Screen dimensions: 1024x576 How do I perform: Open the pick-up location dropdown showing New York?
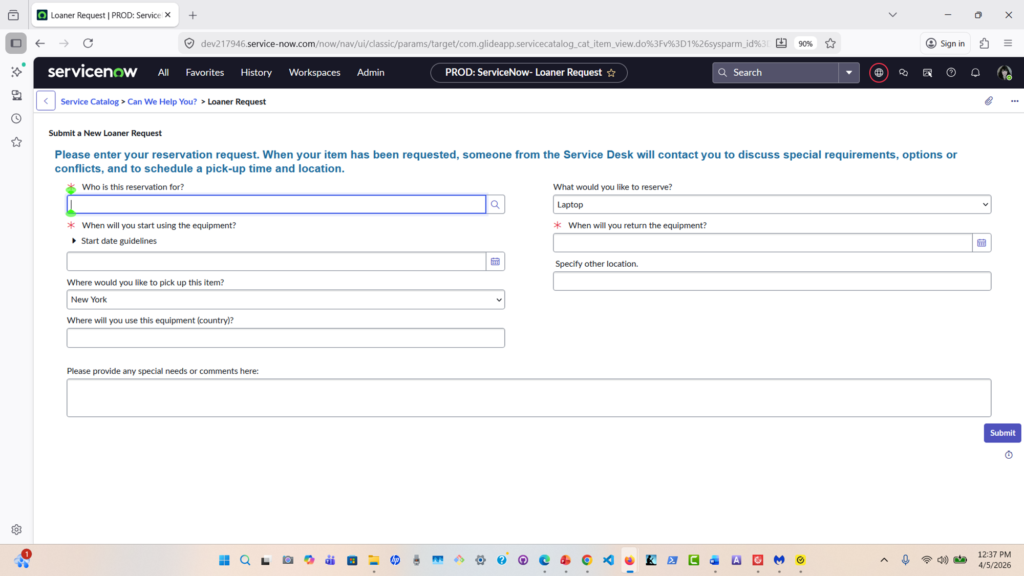[x=285, y=300]
